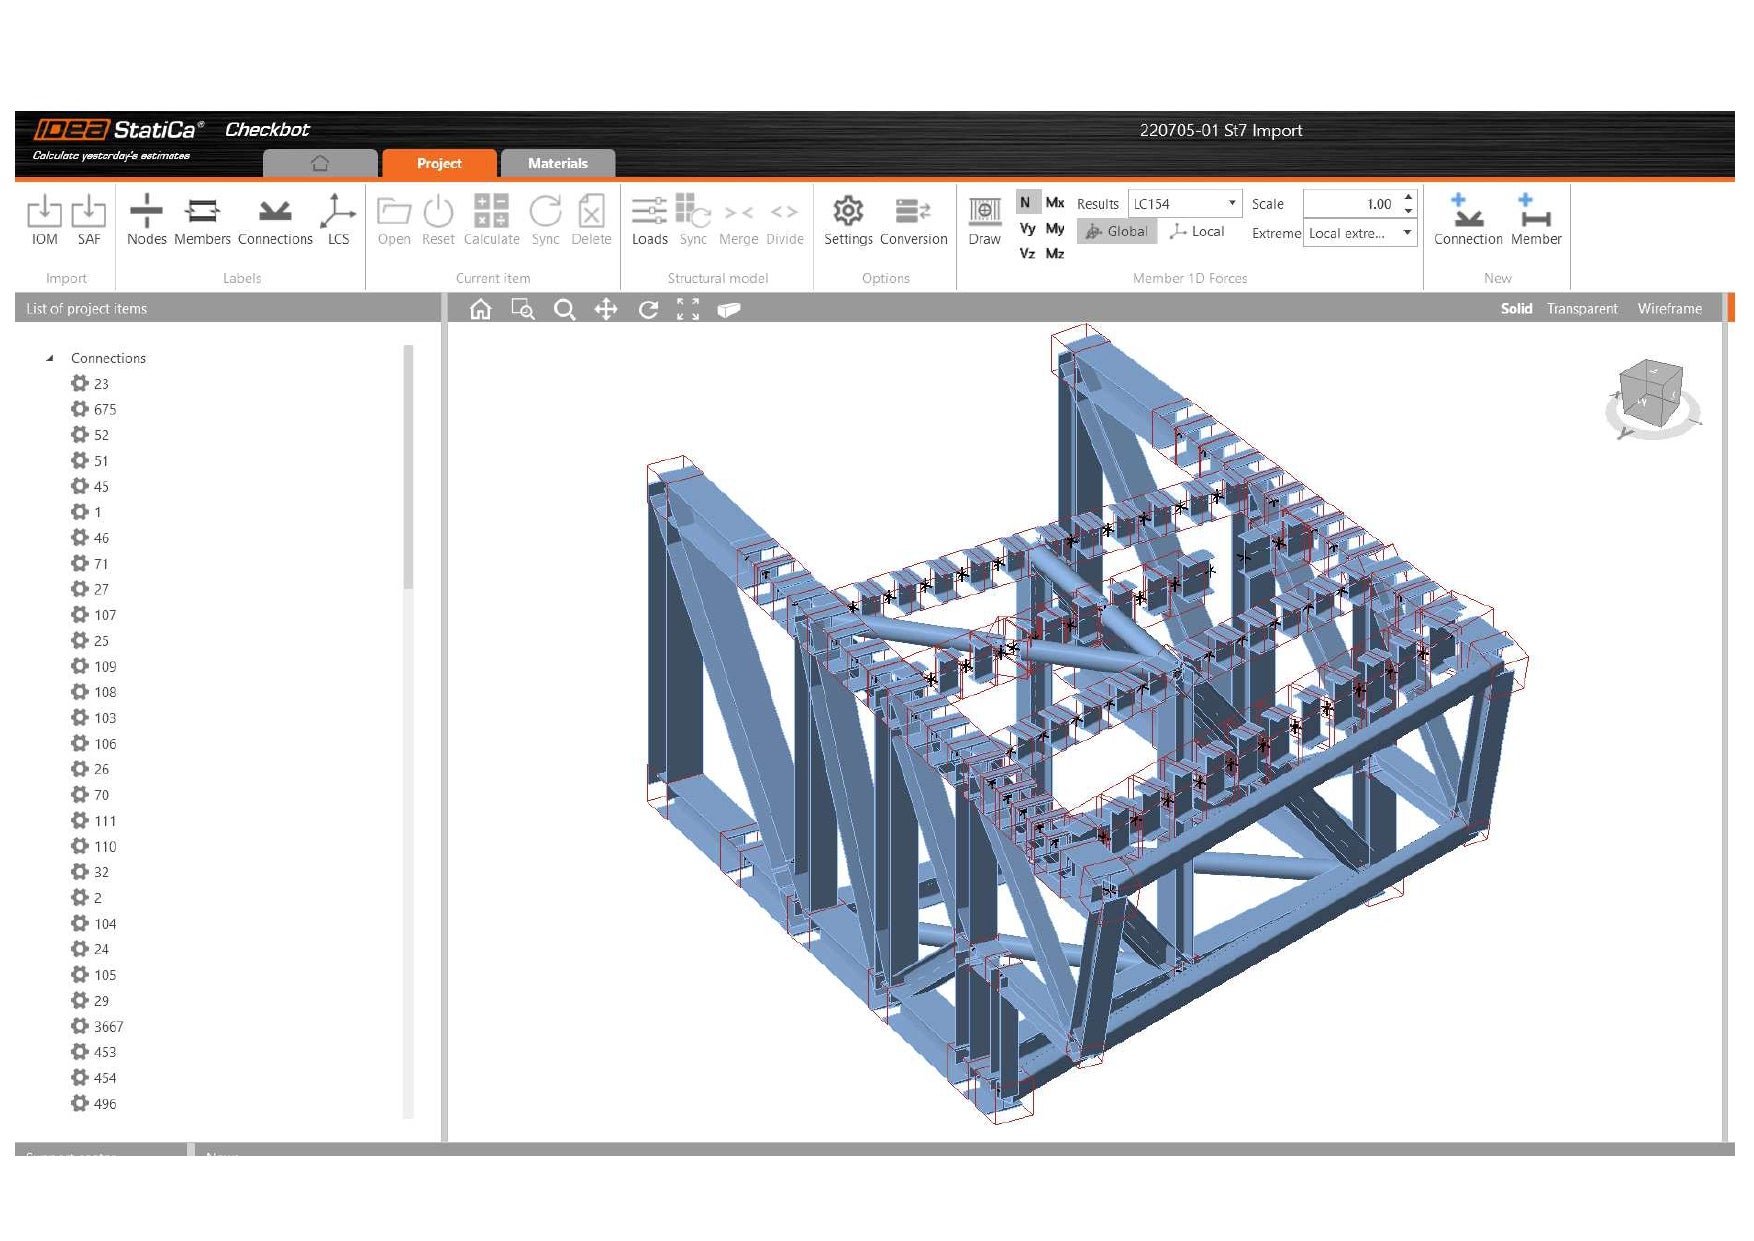Switch view to Wireframe
The width and height of the screenshot is (1754, 1241).
tap(1669, 309)
